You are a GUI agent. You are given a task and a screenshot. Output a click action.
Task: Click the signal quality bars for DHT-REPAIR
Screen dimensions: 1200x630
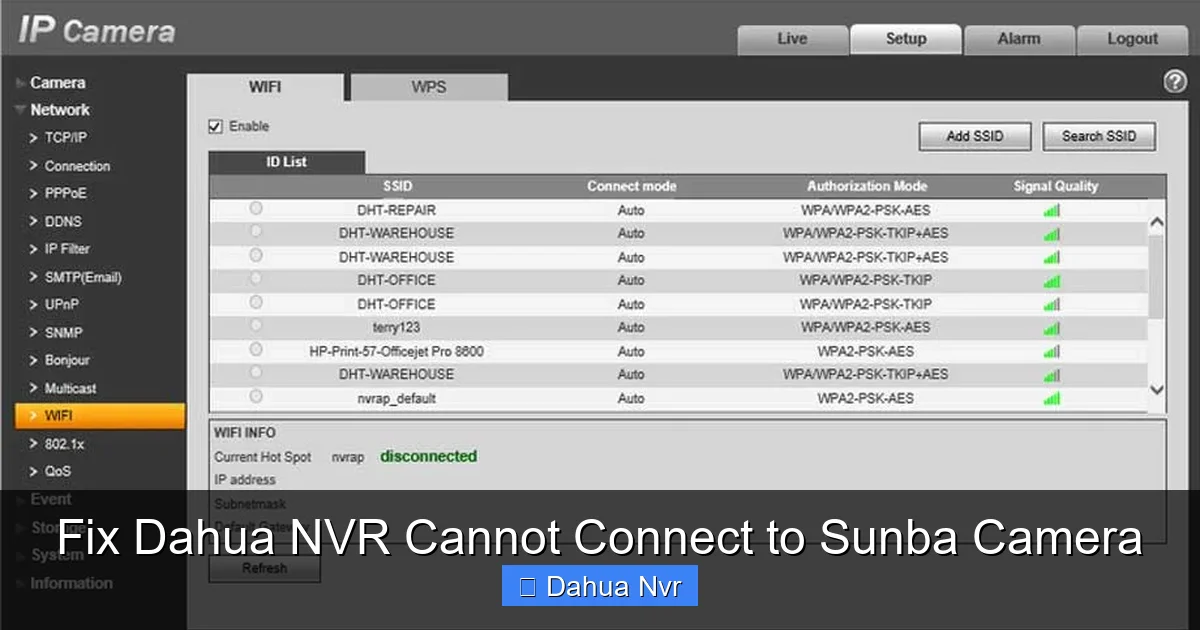pyautogui.click(x=1051, y=210)
